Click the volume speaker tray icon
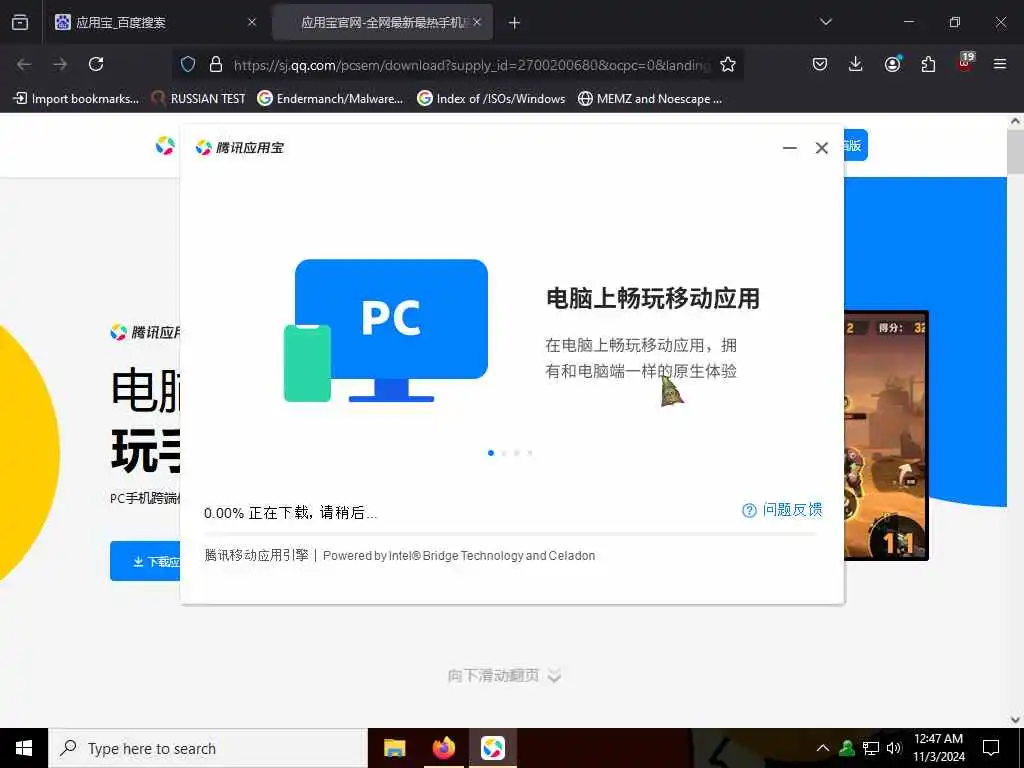This screenshot has width=1024, height=768. 894,748
